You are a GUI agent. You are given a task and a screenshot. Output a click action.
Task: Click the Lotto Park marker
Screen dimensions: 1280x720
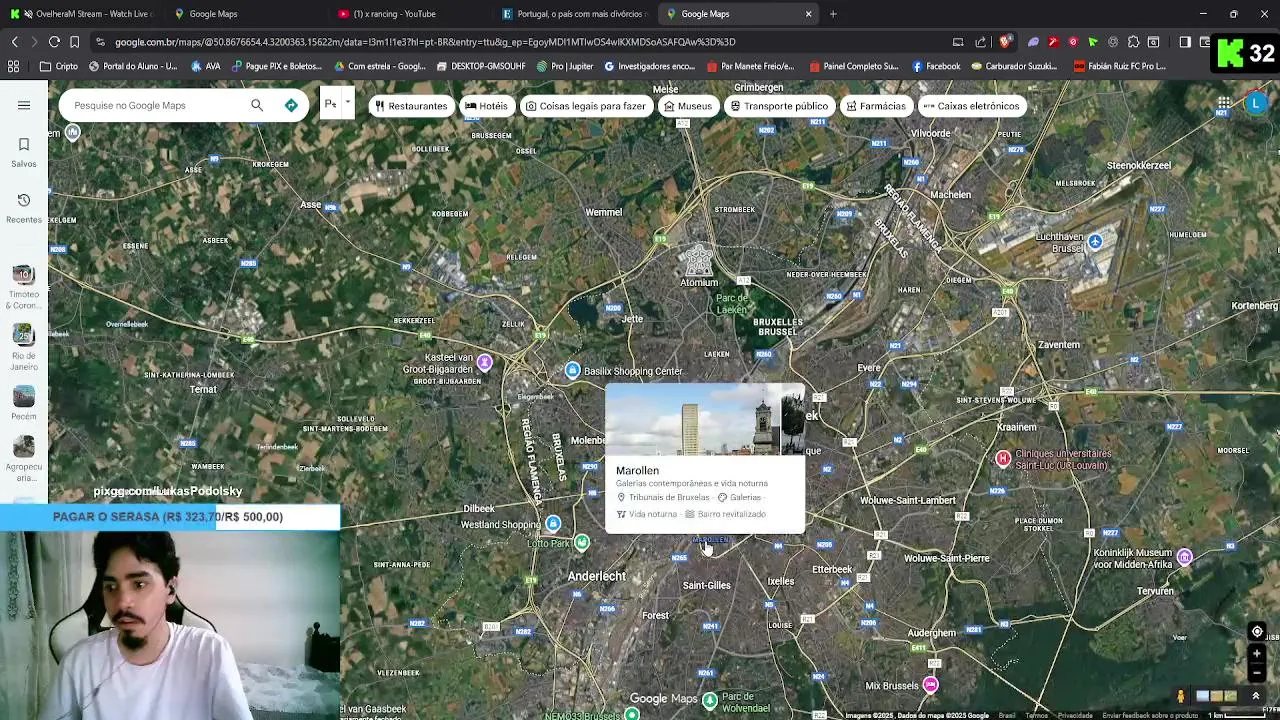coord(582,542)
